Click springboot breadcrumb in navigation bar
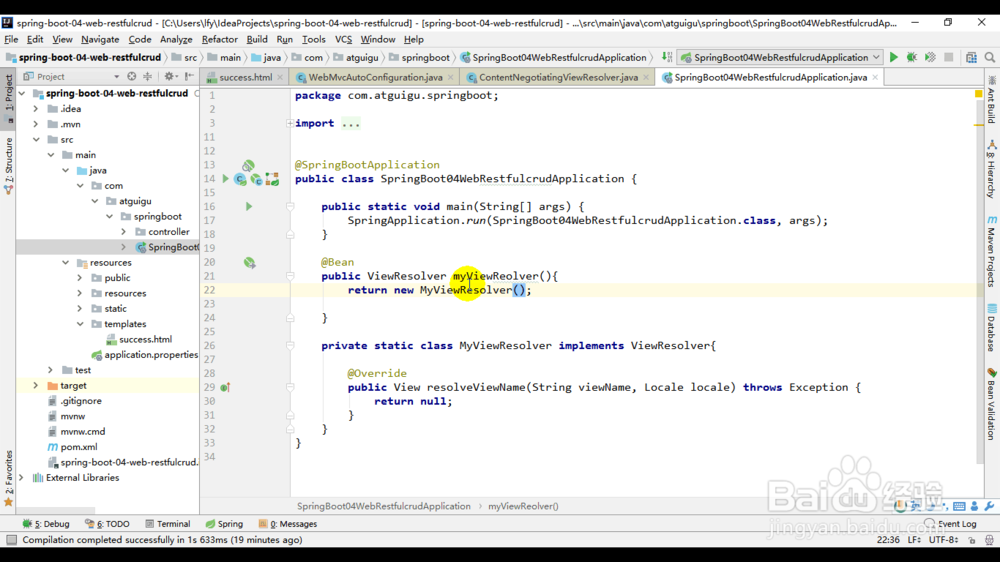1000x562 pixels. pyautogui.click(x=425, y=57)
